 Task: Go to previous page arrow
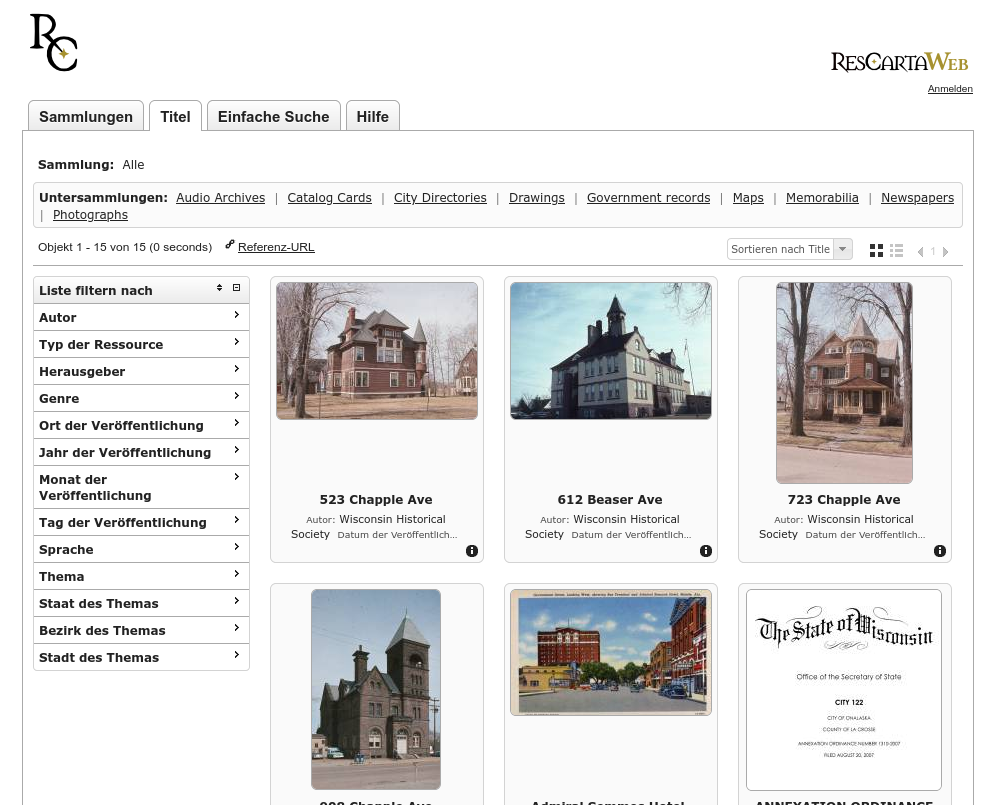[920, 251]
